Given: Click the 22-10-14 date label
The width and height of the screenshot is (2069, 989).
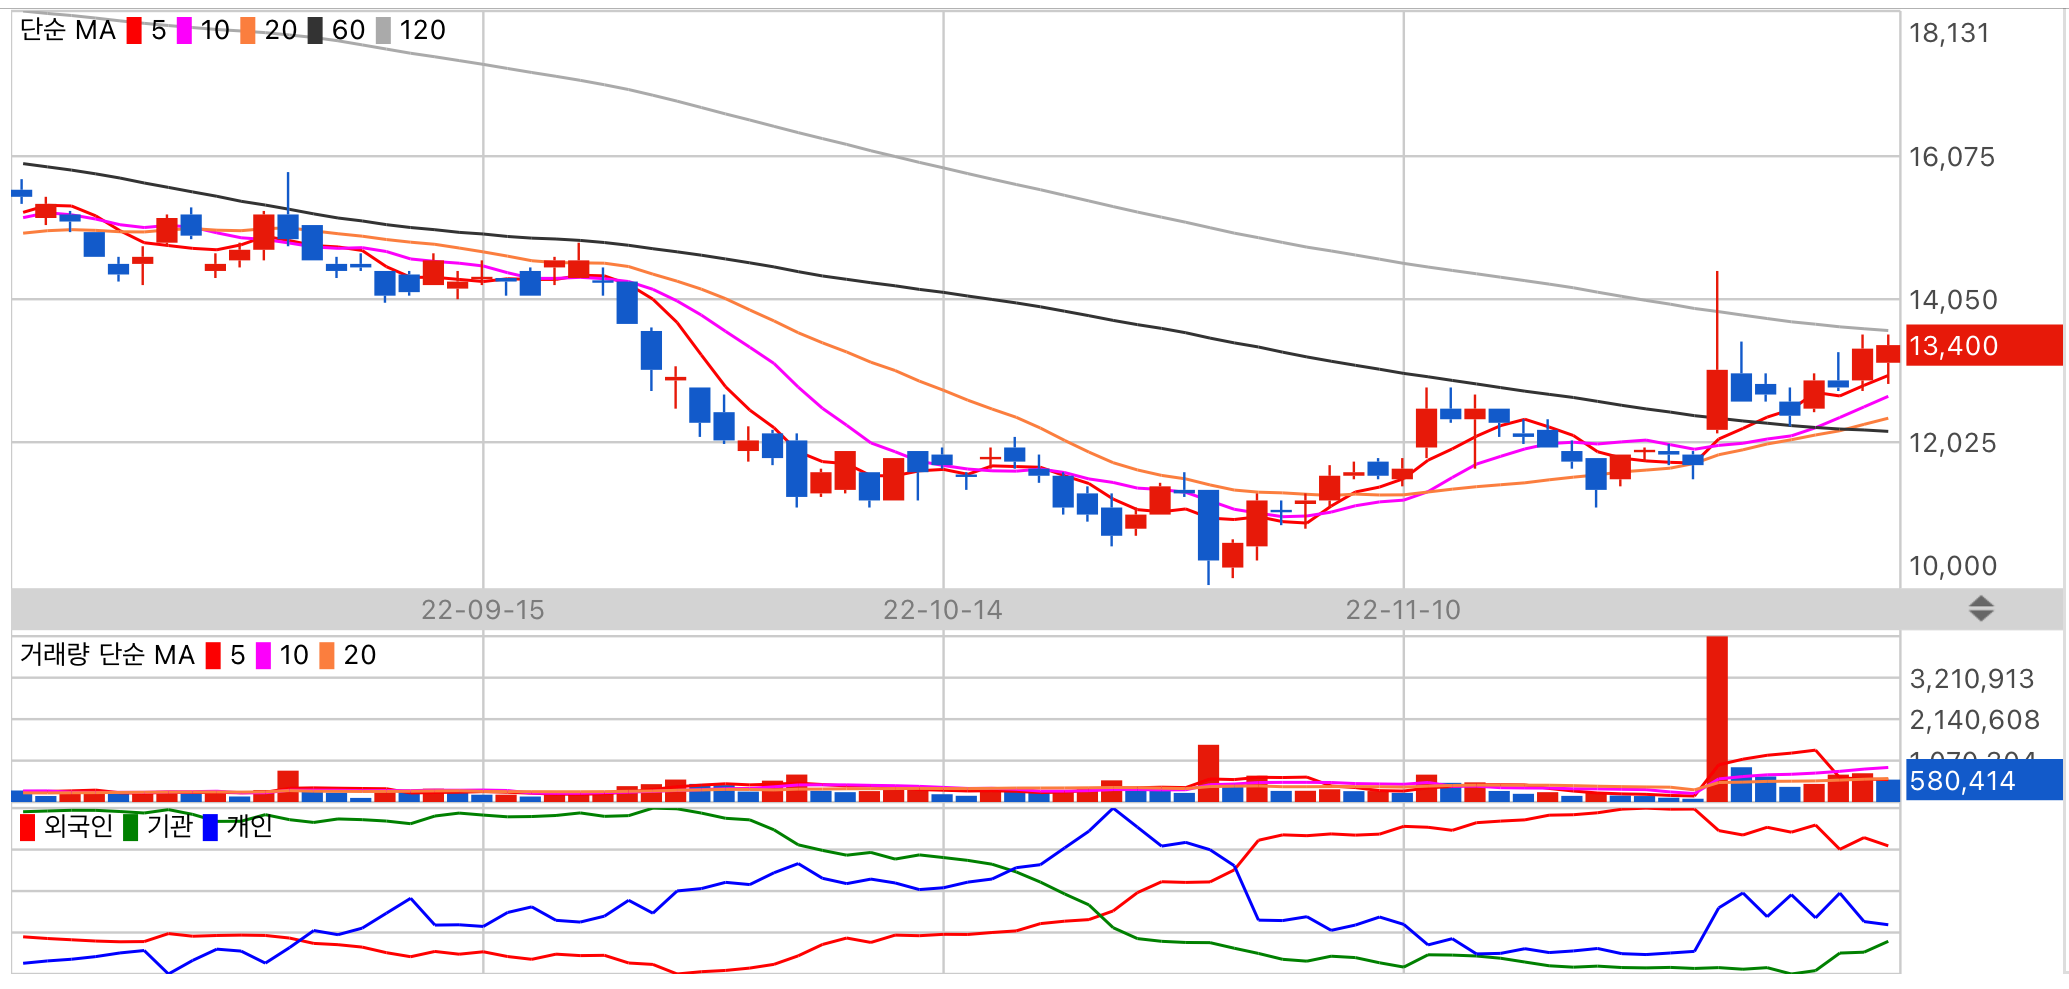Looking at the screenshot, I should pyautogui.click(x=943, y=610).
